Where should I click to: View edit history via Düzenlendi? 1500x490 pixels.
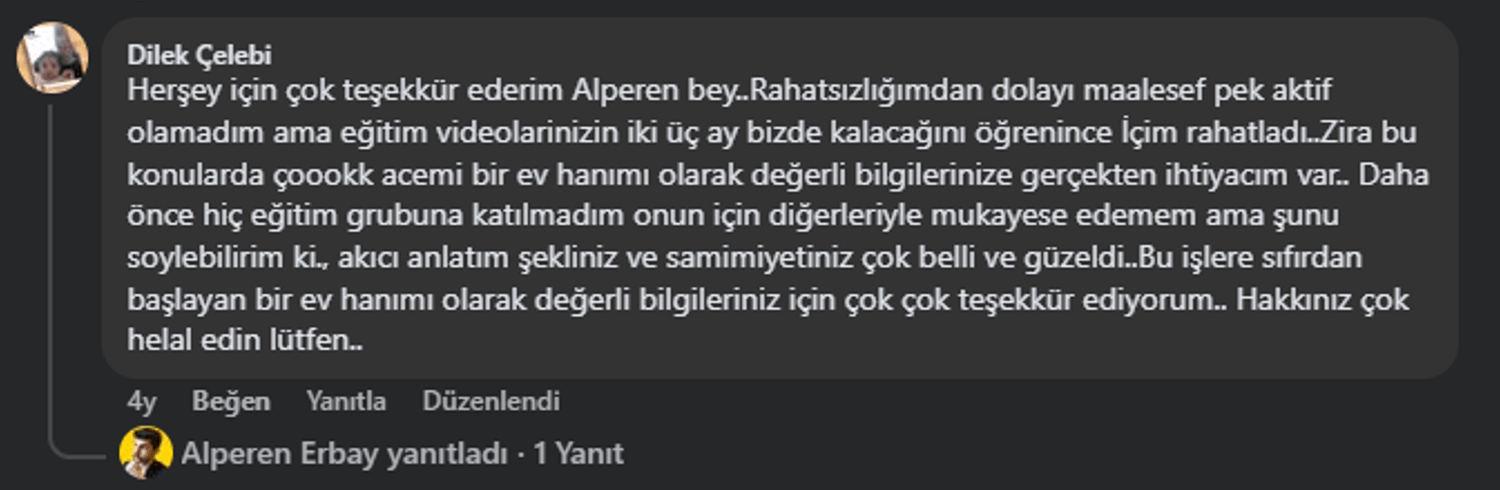click(491, 402)
